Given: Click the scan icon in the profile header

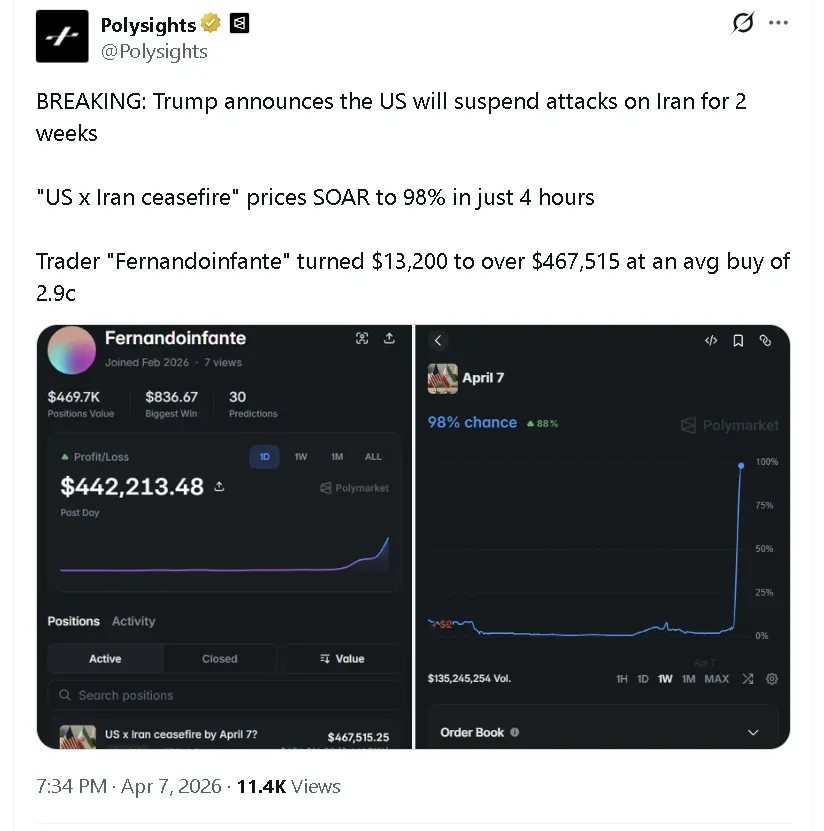Looking at the screenshot, I should (x=362, y=338).
